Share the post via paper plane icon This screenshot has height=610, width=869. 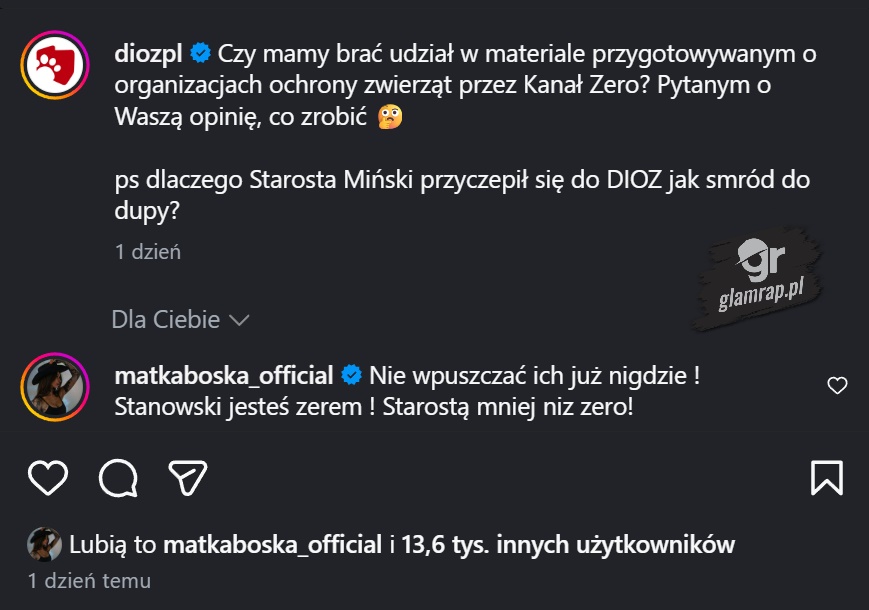(187, 477)
